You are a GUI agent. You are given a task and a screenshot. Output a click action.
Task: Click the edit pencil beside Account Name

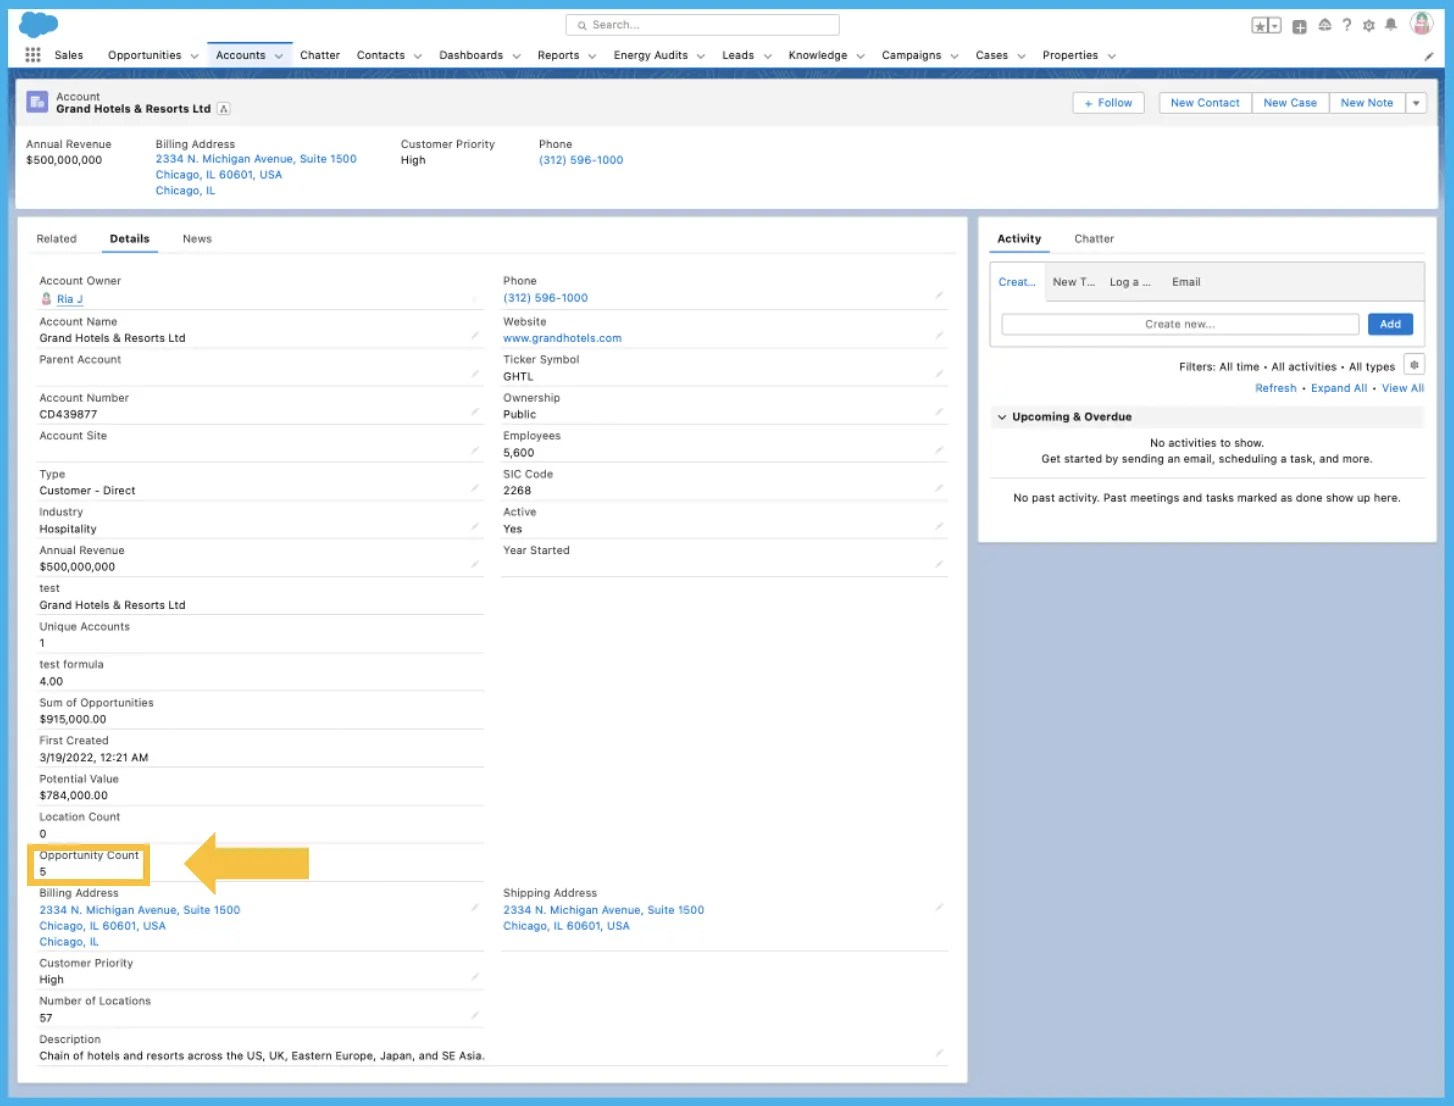click(x=476, y=334)
